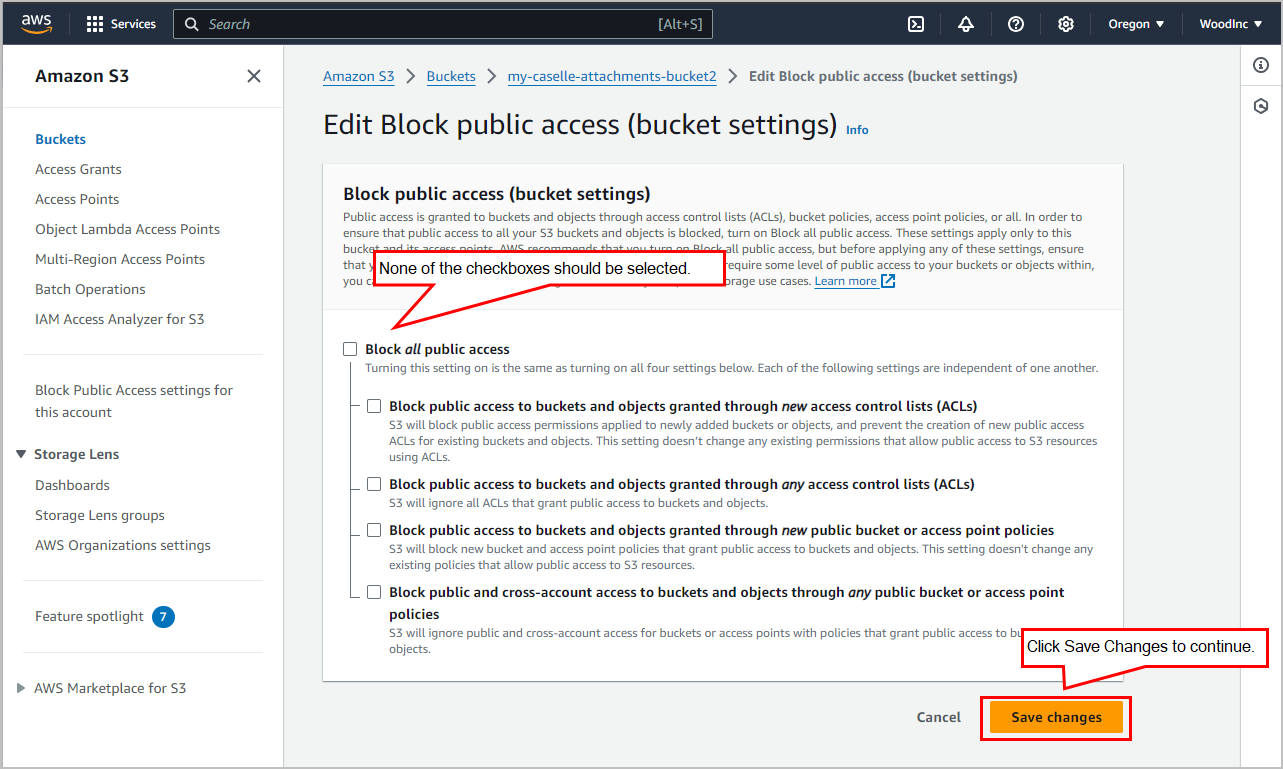The image size is (1283, 769).
Task: Open Batch Operations in sidebar
Action: pyautogui.click(x=90, y=289)
